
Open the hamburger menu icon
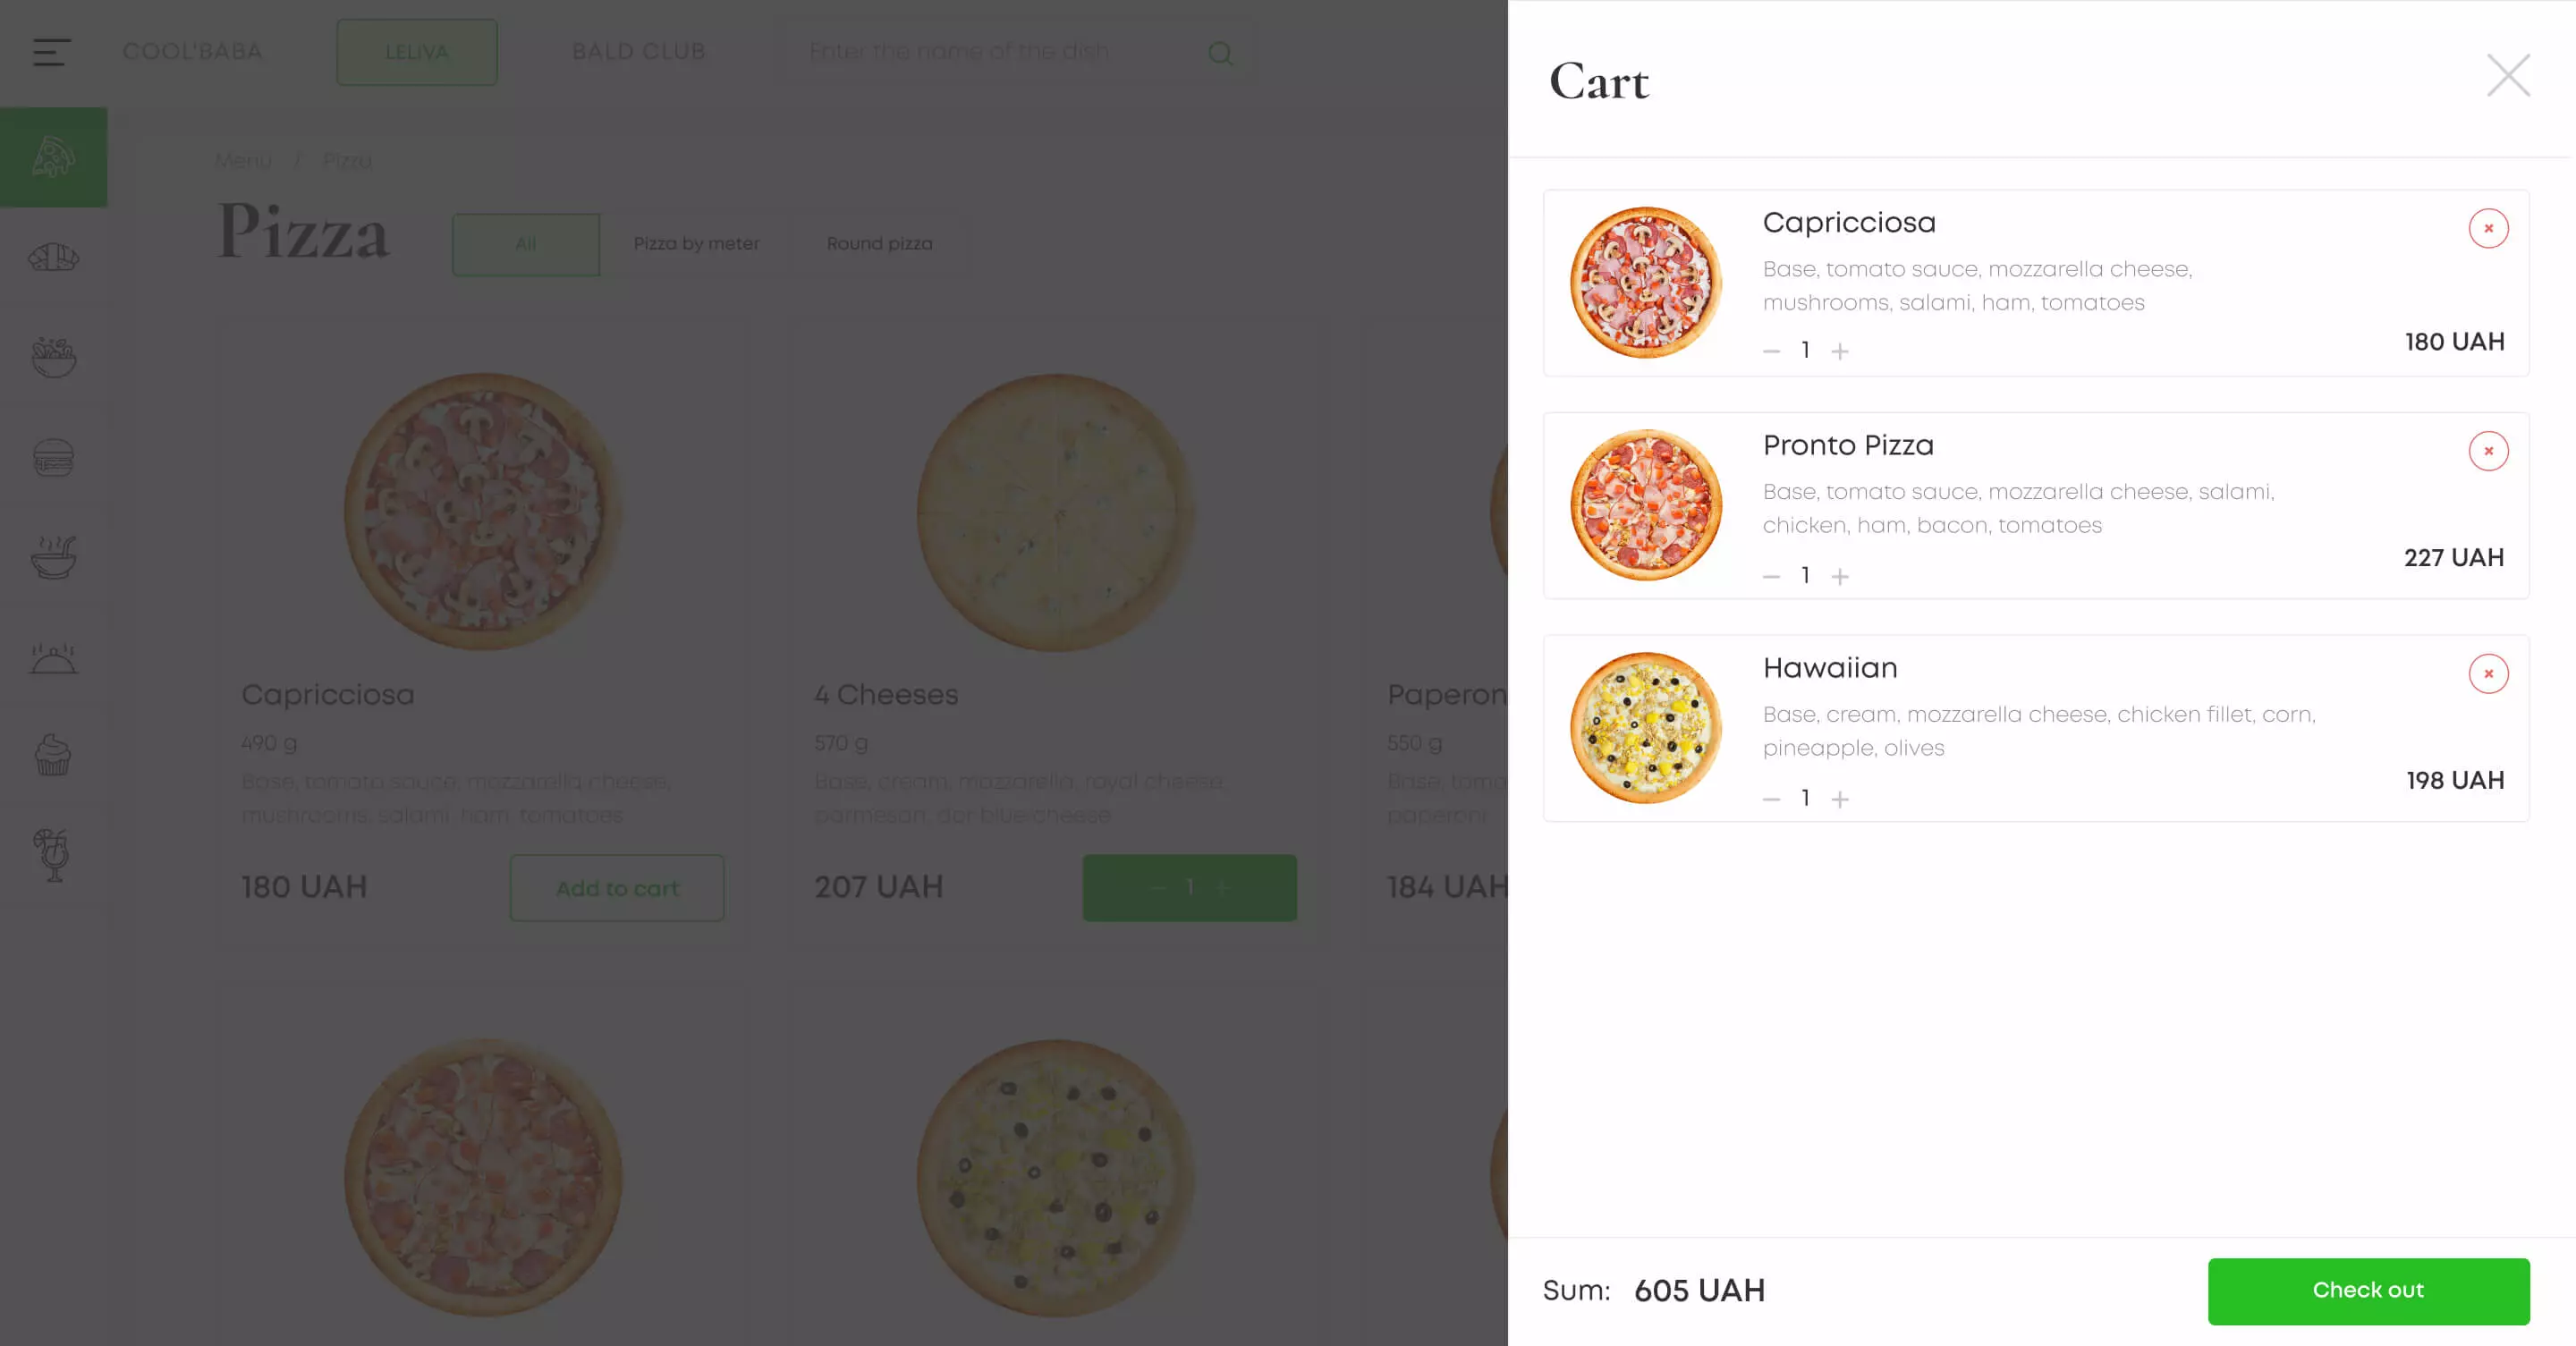pyautogui.click(x=51, y=52)
